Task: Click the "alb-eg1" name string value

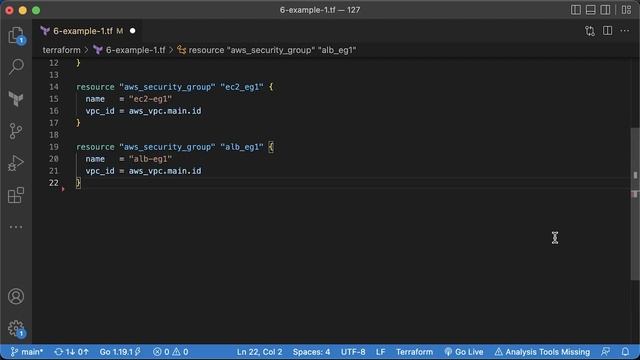Action: (x=151, y=159)
